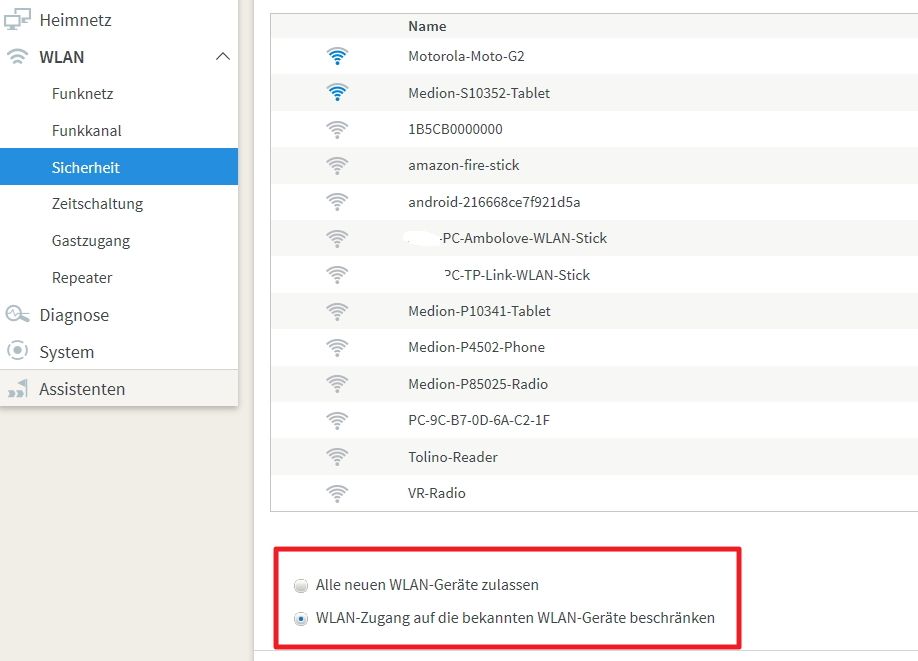The height and width of the screenshot is (661, 918).
Task: Enable WLAN-Zugang auf bekannte Geräte beschränken
Action: [x=300, y=618]
